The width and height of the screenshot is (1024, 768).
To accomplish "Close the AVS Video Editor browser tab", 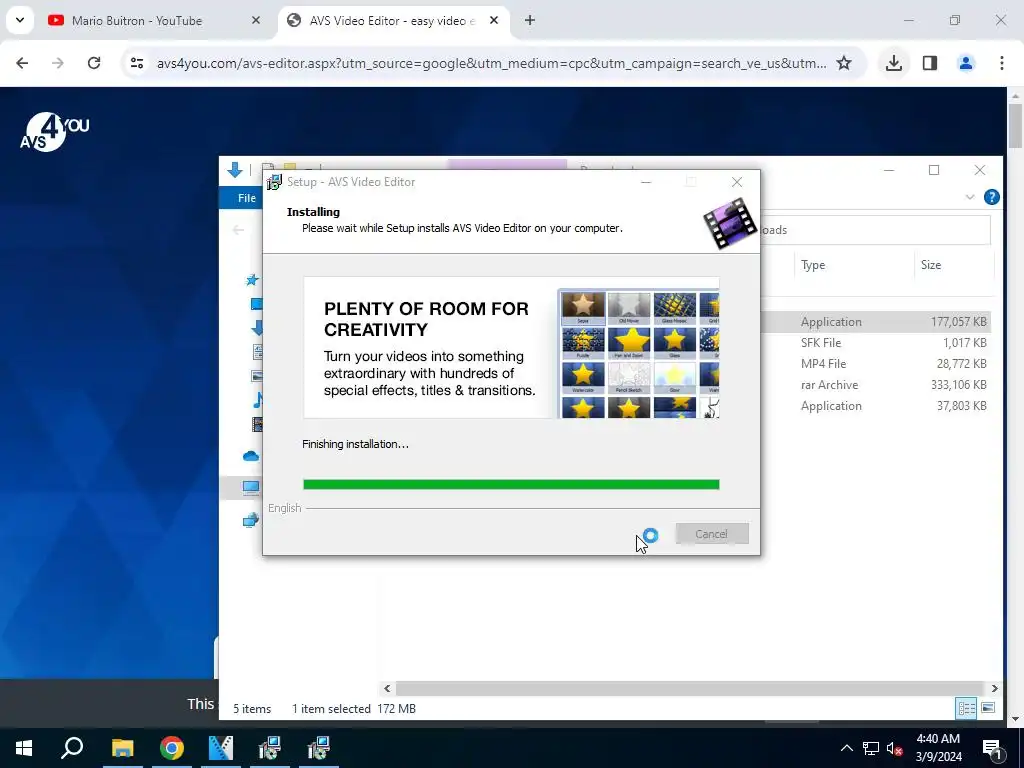I will coord(494,21).
